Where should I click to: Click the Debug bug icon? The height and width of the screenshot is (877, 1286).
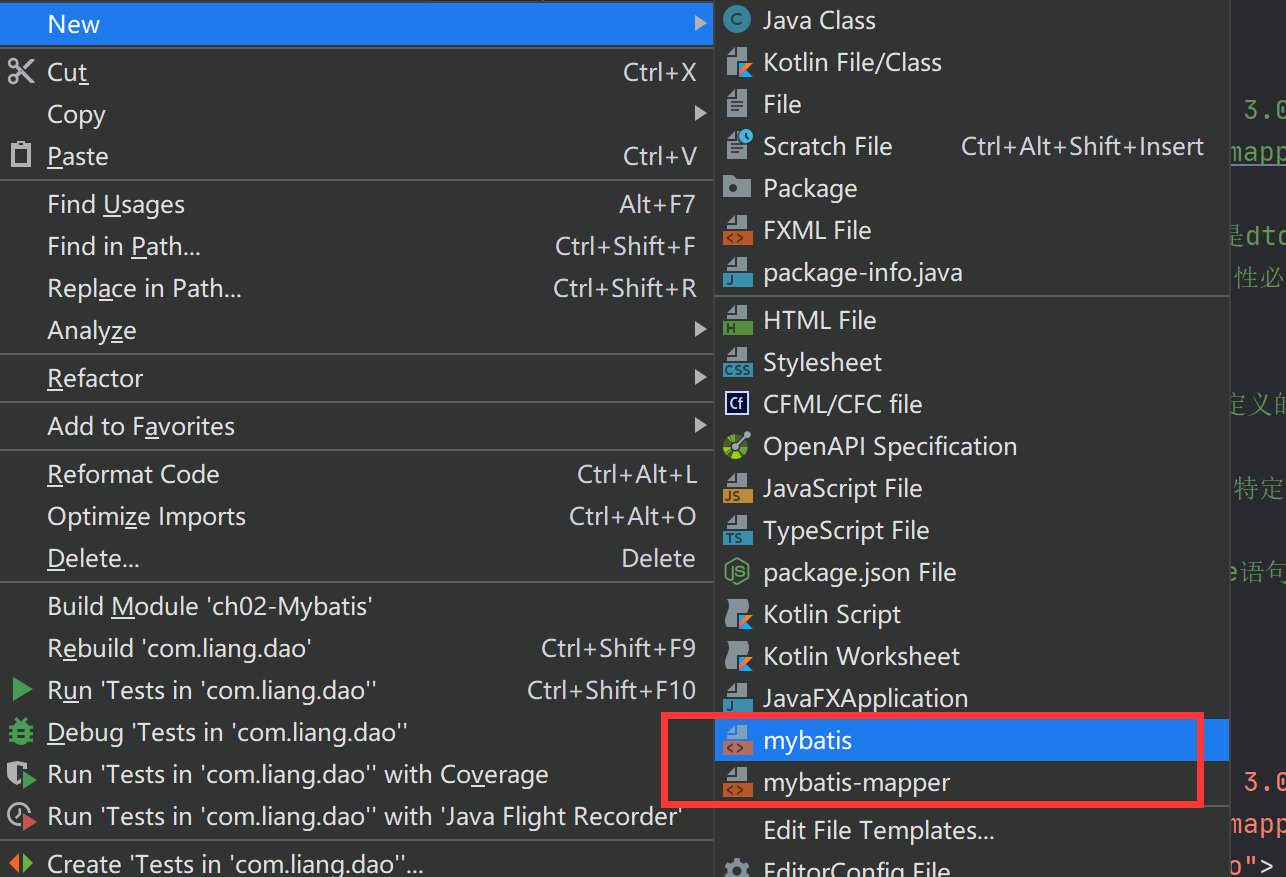(x=21, y=732)
